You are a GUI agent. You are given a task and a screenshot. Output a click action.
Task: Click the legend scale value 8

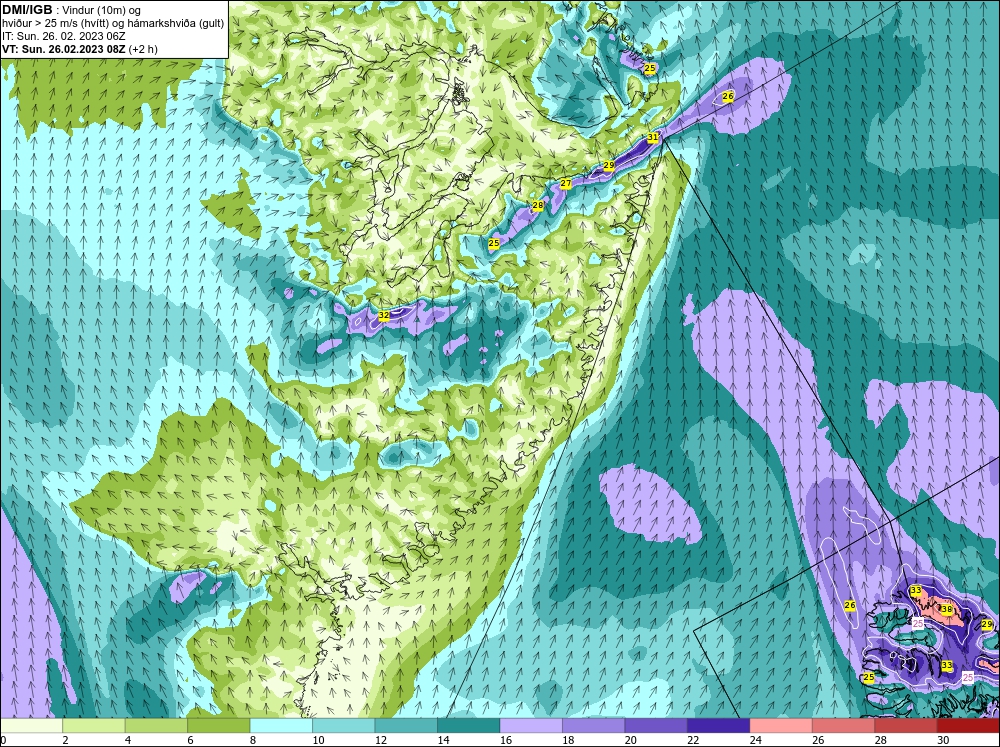click(x=253, y=740)
